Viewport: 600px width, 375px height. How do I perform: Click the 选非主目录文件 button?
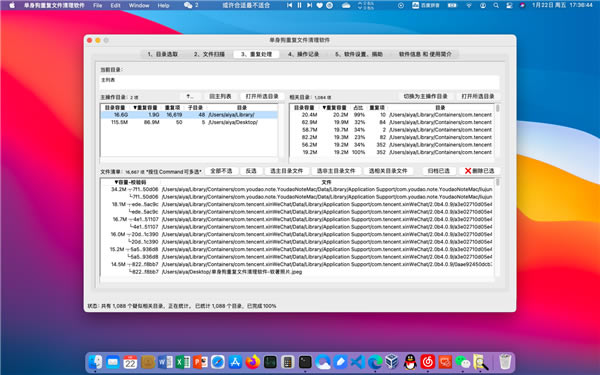[336, 171]
